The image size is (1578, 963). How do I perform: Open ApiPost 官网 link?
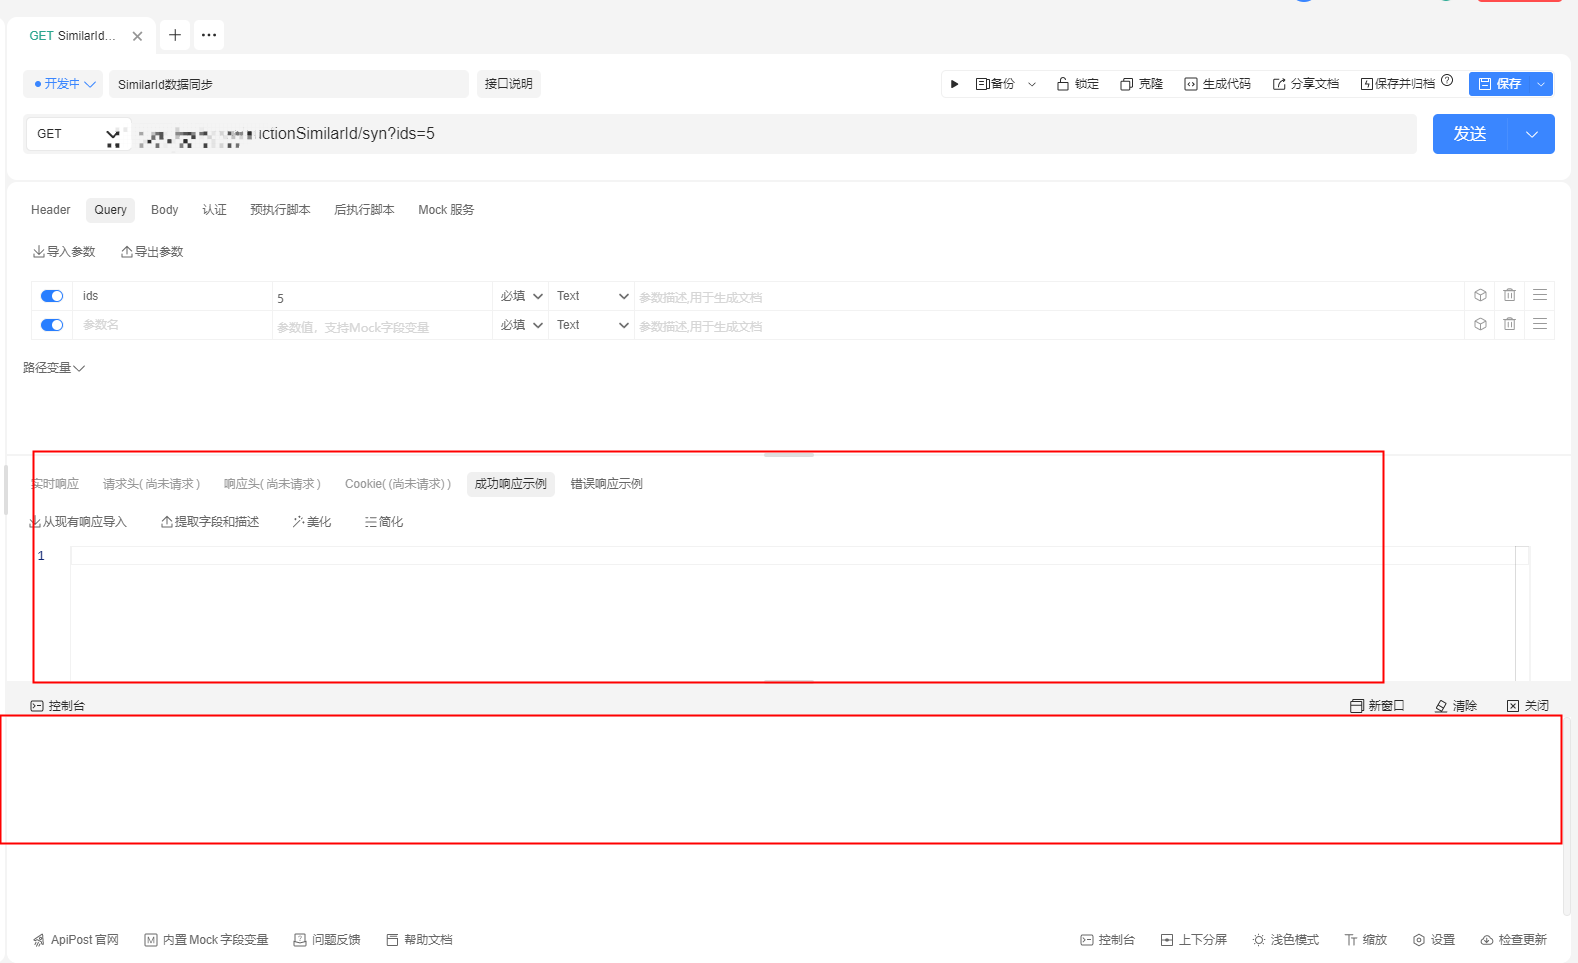tap(76, 940)
